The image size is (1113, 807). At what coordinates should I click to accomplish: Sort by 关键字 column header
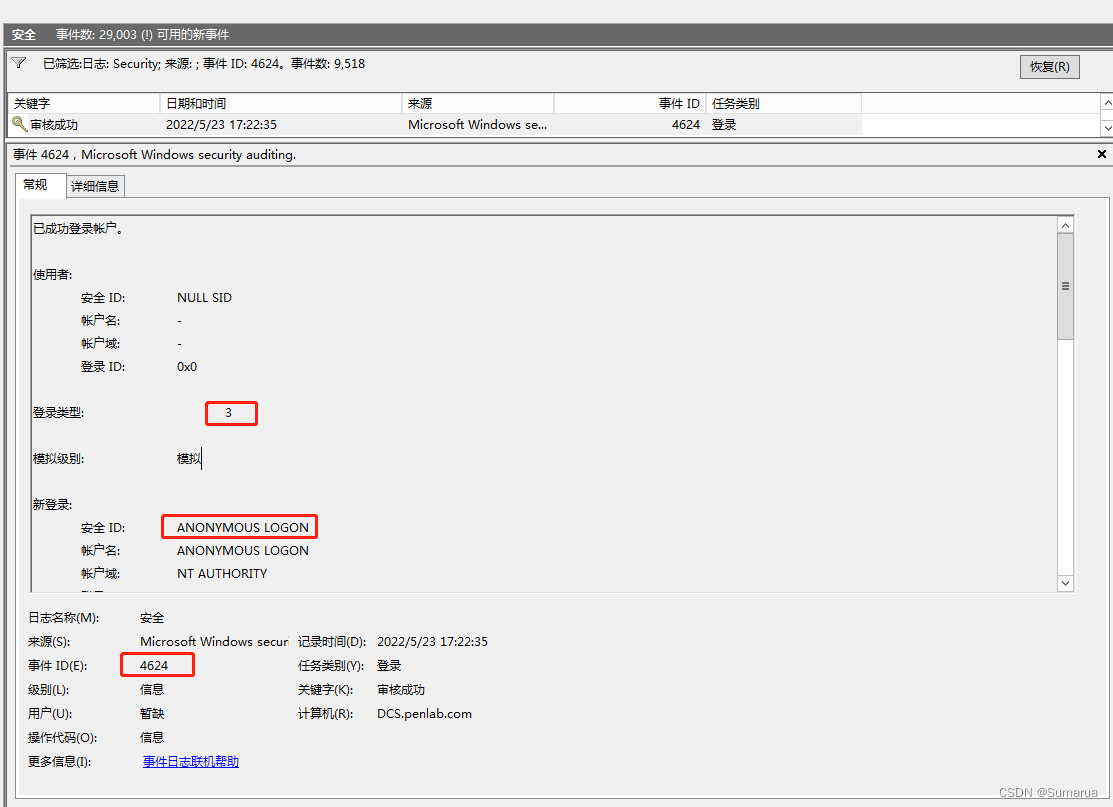pyautogui.click(x=84, y=104)
